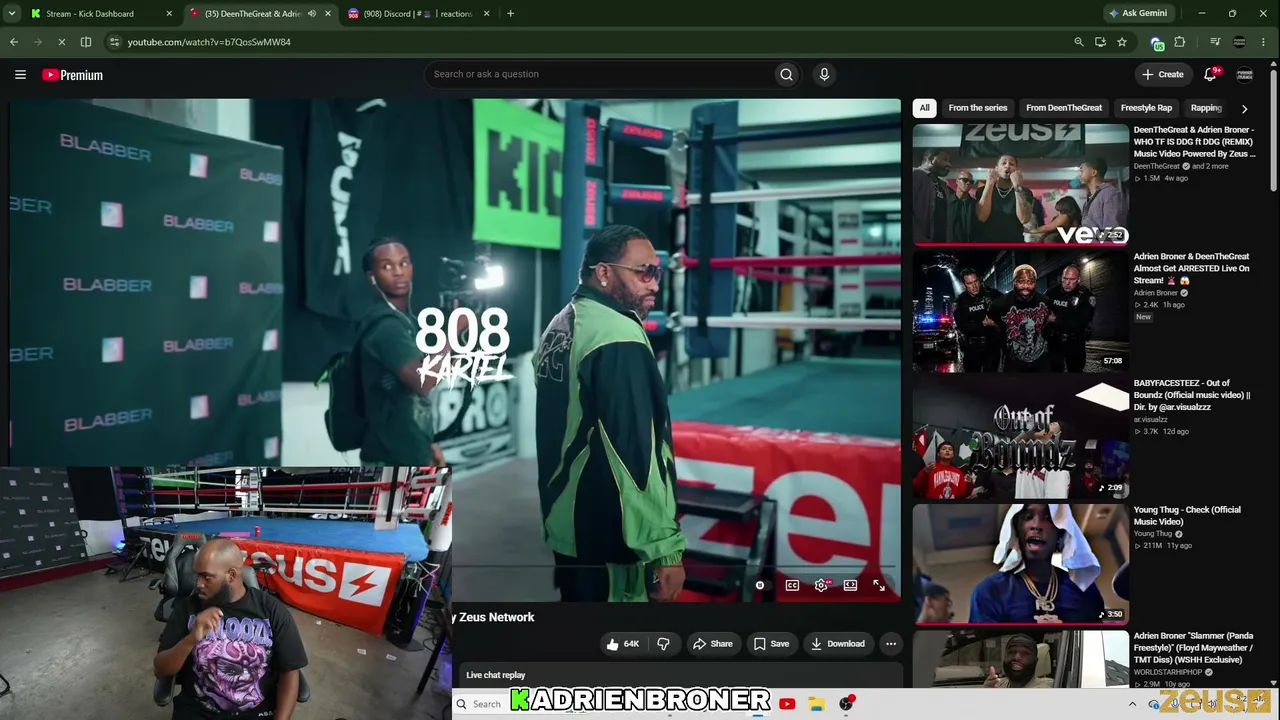Open Chrome zoom magnifier in address bar
Viewport: 1280px width, 720px height.
tap(1078, 42)
